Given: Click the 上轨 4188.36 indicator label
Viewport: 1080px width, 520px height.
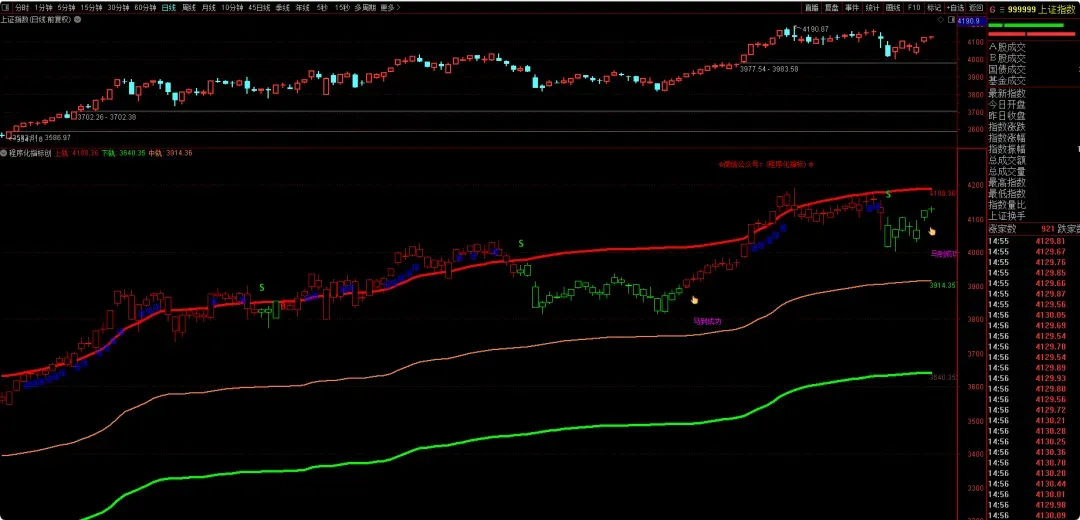Looking at the screenshot, I should 76,153.
